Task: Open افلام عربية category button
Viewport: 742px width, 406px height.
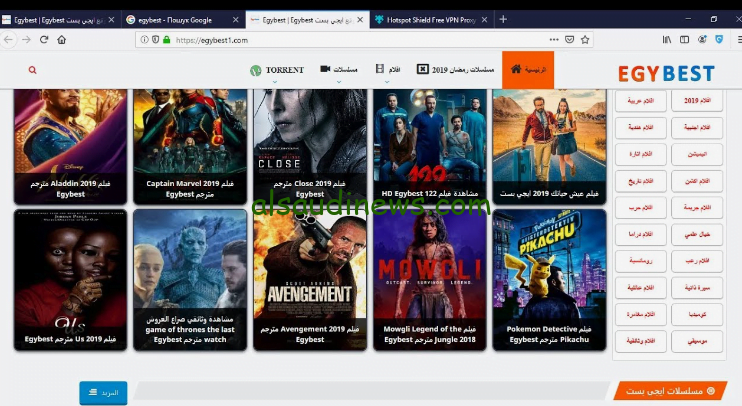Action: point(641,100)
